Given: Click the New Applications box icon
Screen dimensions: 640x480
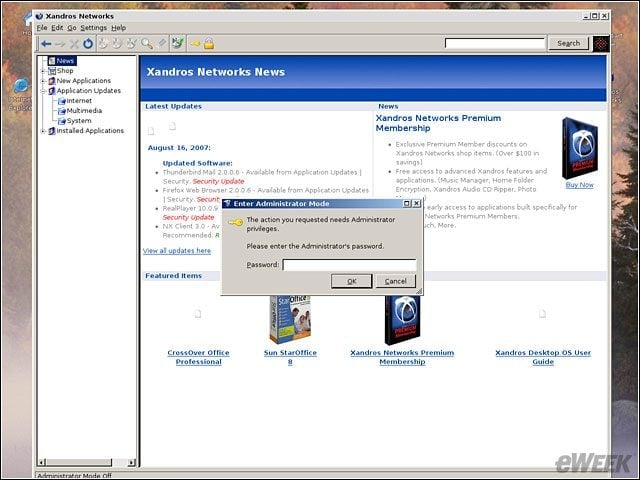Looking at the screenshot, I should pos(51,81).
